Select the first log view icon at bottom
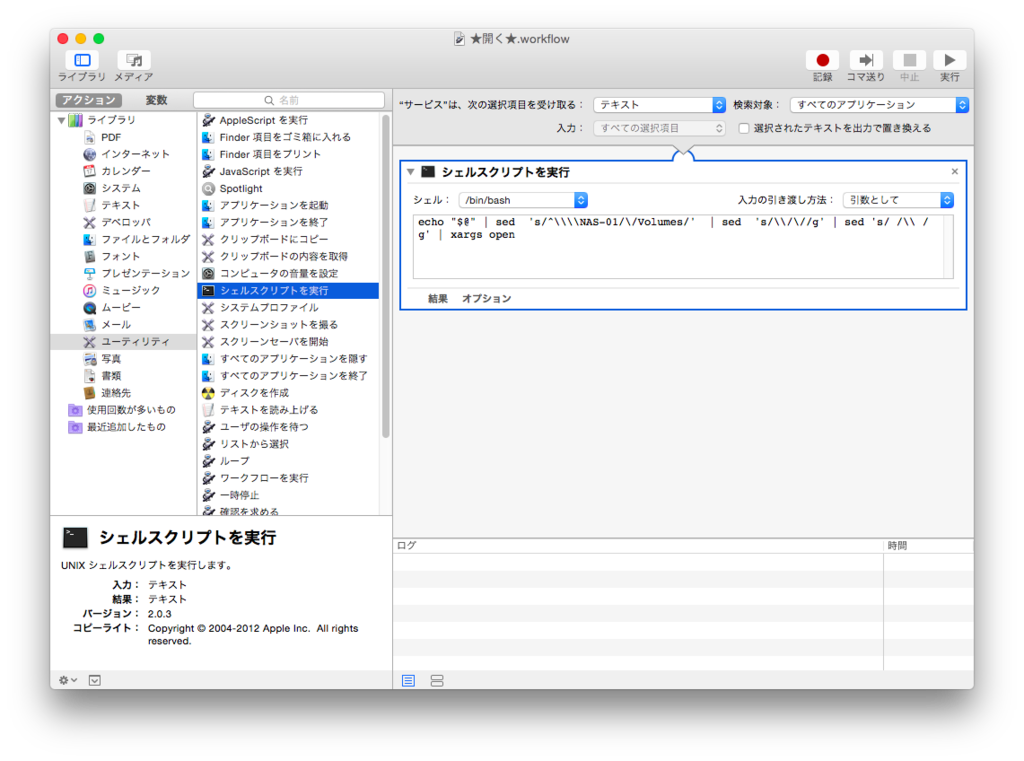This screenshot has height=761, width=1024. [x=408, y=680]
